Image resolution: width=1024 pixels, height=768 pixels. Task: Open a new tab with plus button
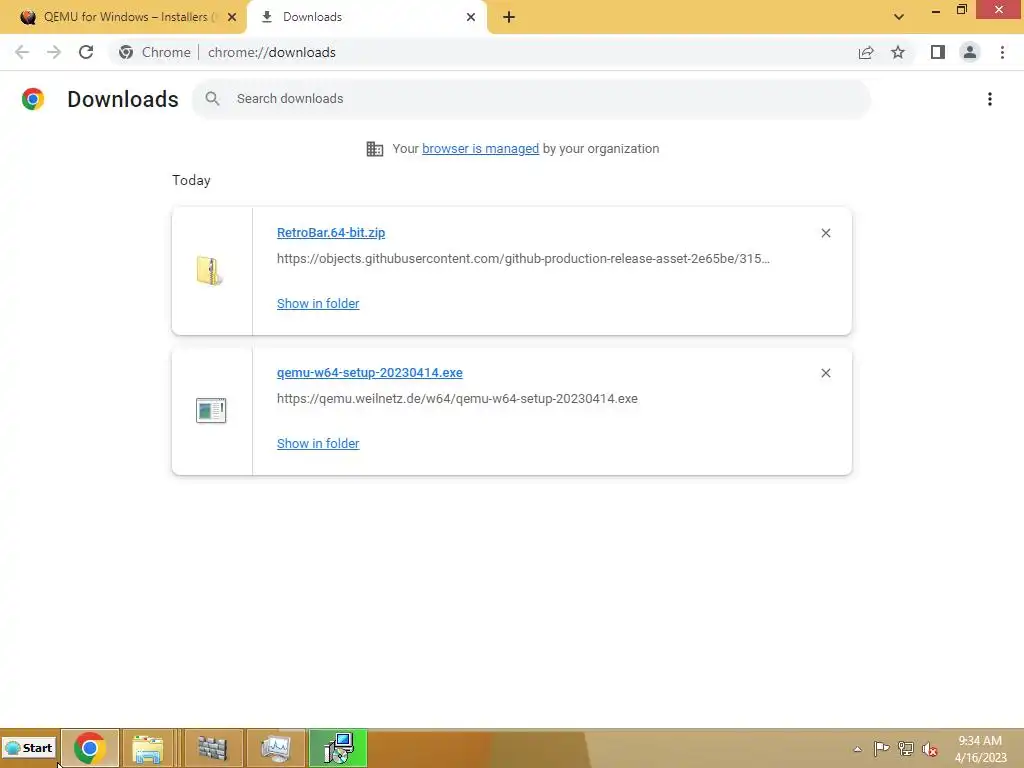[509, 17]
